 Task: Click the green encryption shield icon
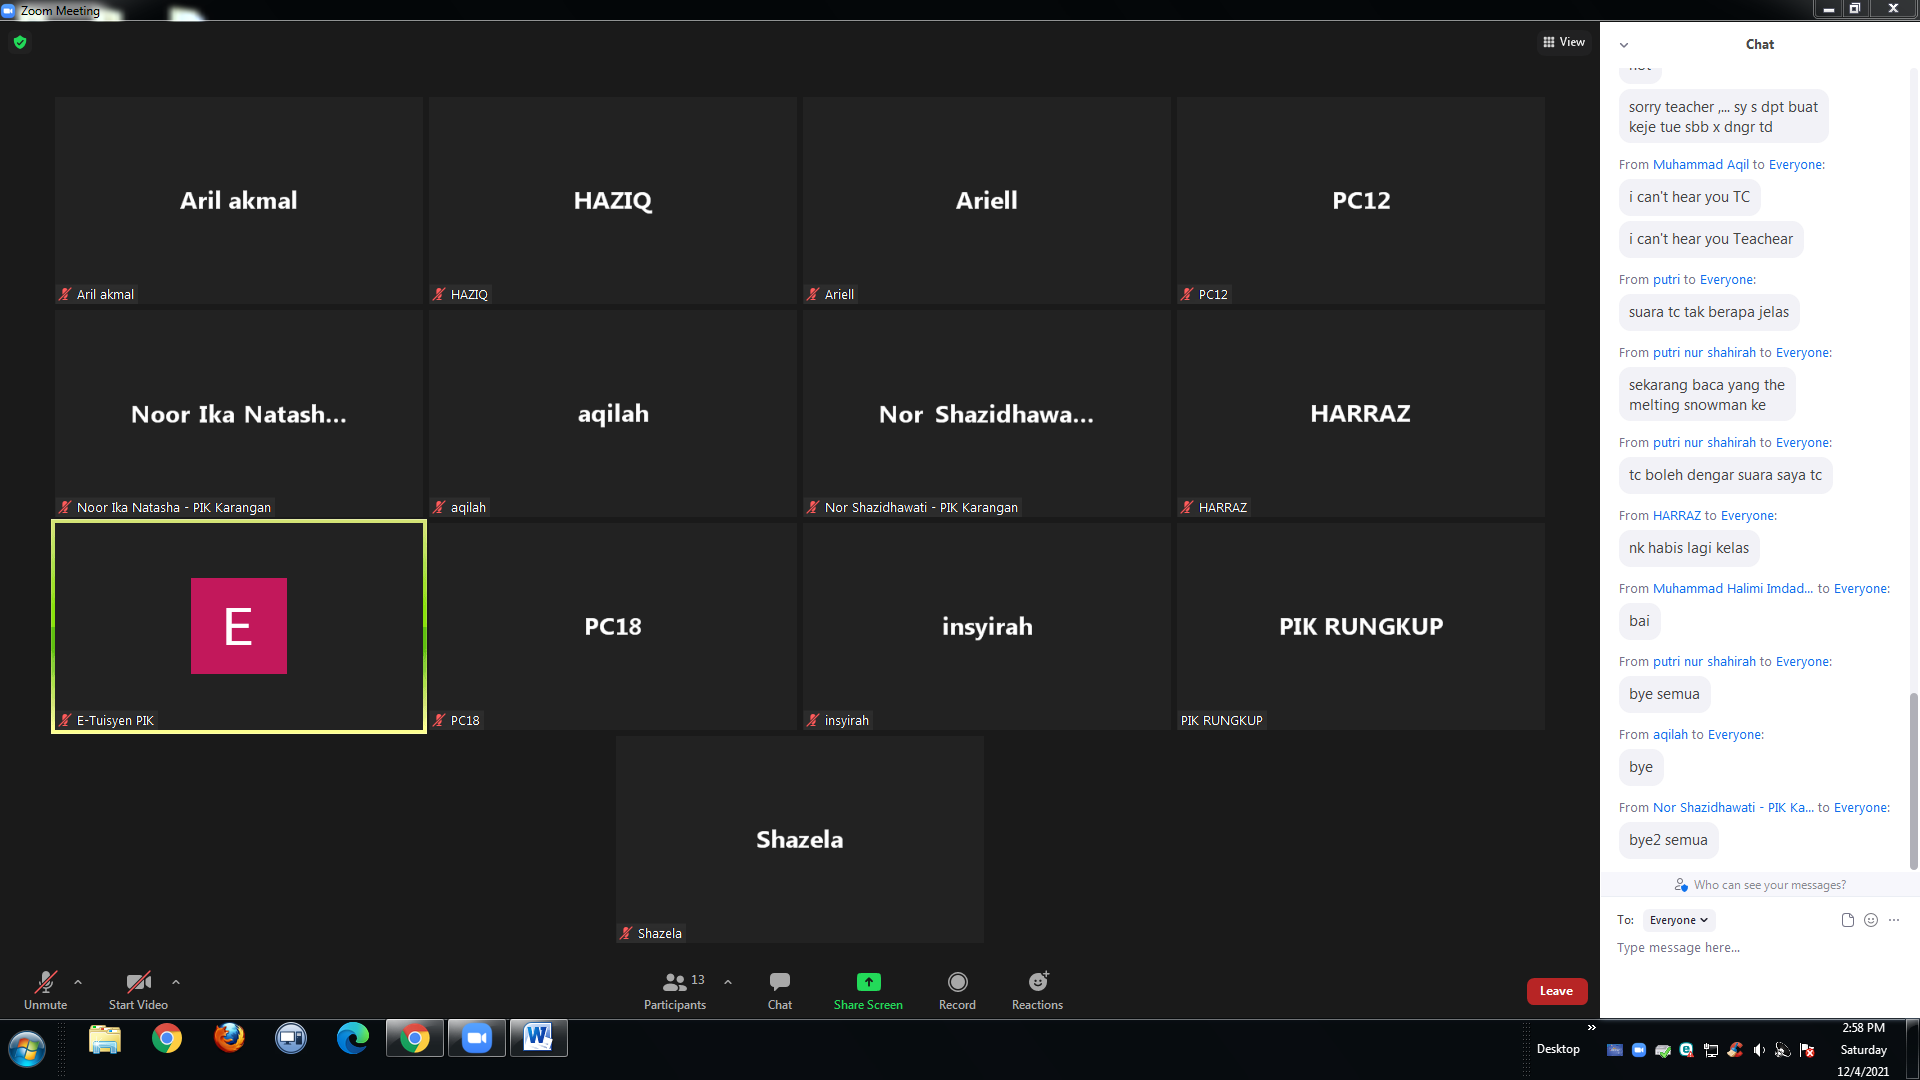20,42
